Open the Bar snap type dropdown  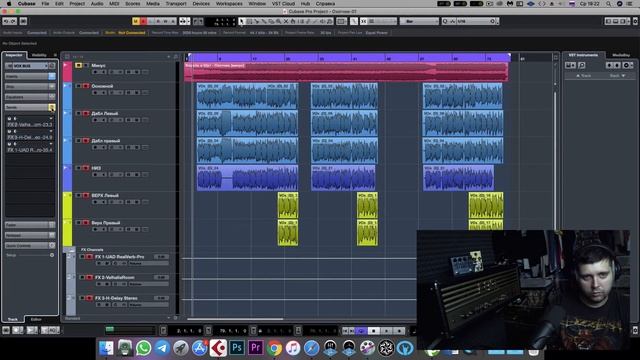point(419,21)
